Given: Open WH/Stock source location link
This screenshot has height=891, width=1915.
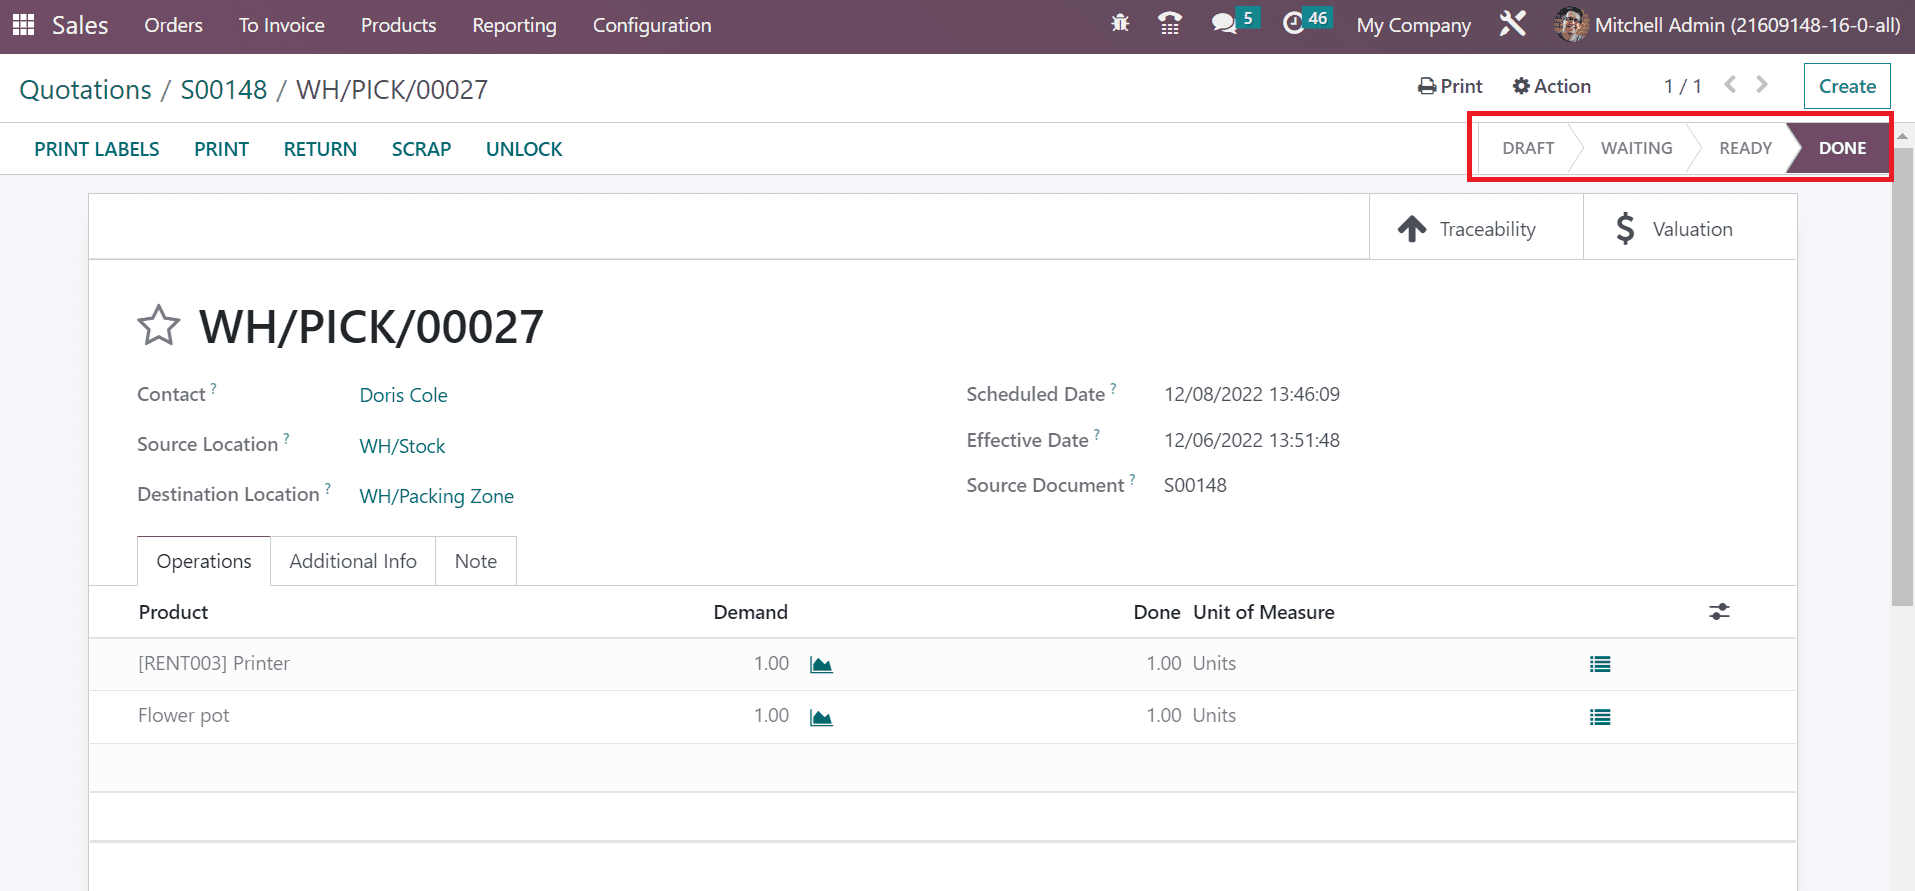Looking at the screenshot, I should pyautogui.click(x=402, y=446).
